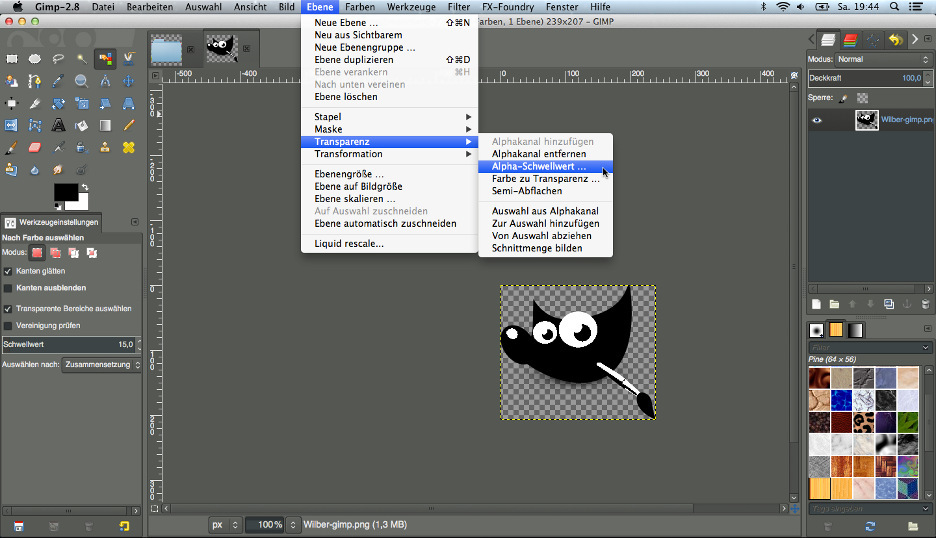Expand the Transformation submenu
The height and width of the screenshot is (538, 936).
[x=389, y=154]
